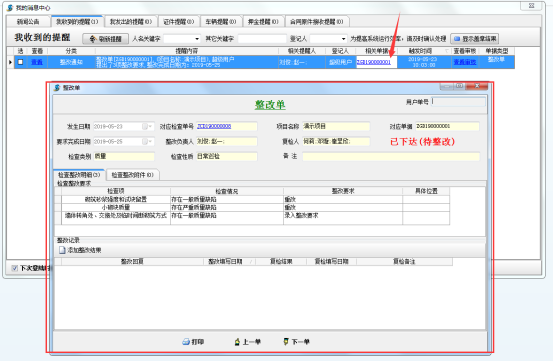Switch to the 押金提醒 (0) tab
Viewport: 554px width, 361px height.
tap(263, 22)
